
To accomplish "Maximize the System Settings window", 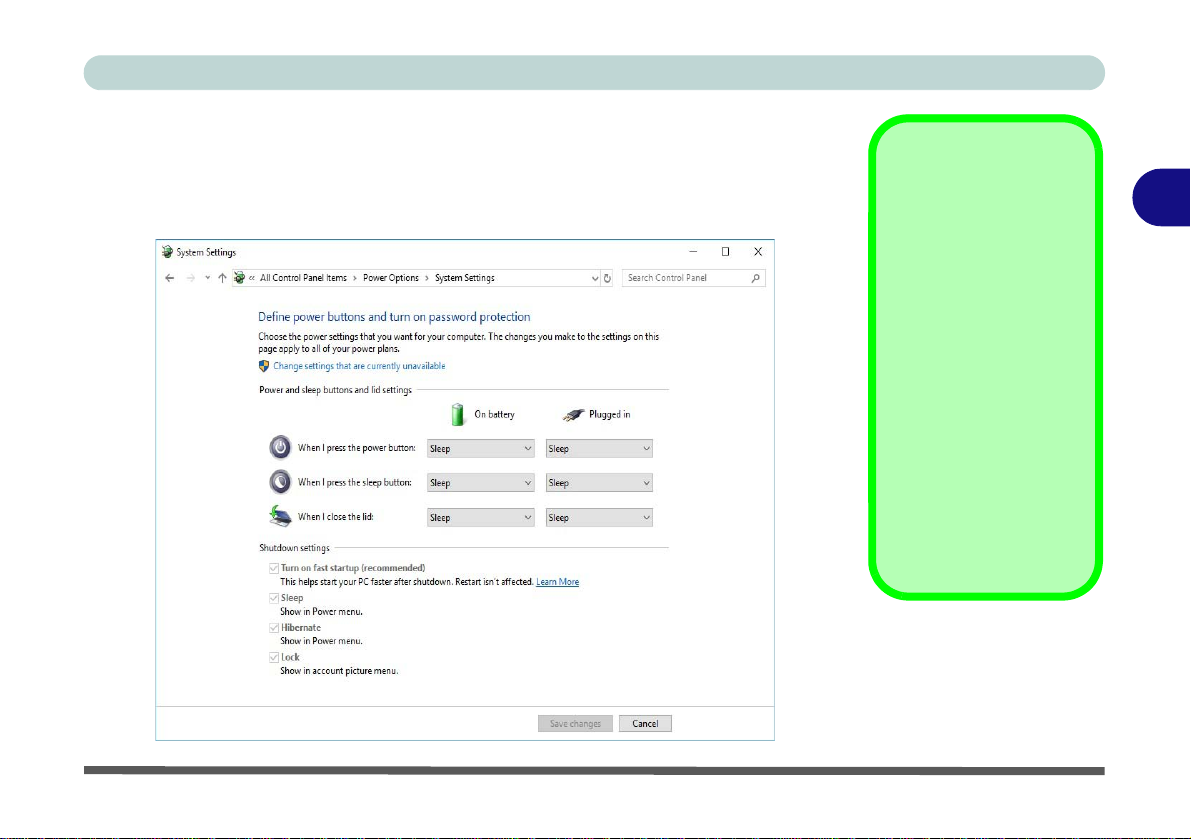I will (725, 251).
